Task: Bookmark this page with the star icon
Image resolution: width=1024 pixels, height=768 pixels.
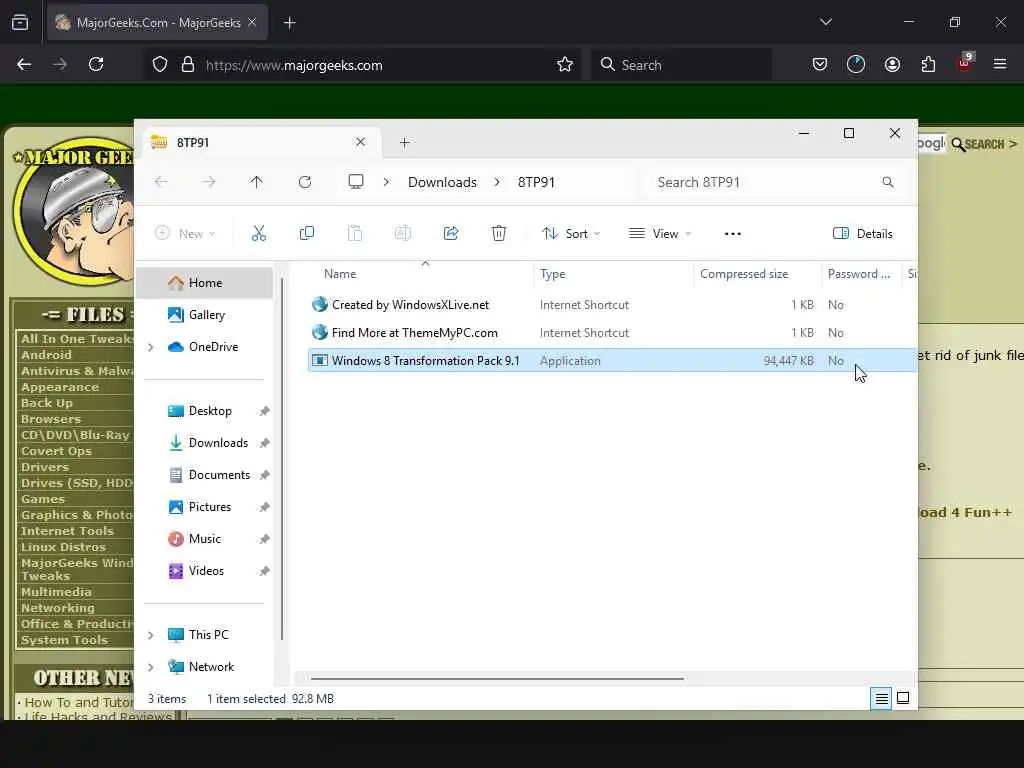Action: tap(565, 64)
